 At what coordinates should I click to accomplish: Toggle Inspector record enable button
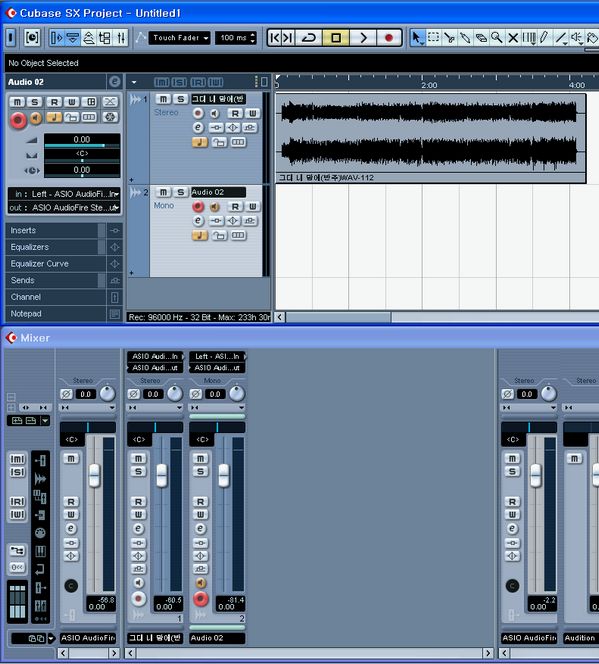18,121
